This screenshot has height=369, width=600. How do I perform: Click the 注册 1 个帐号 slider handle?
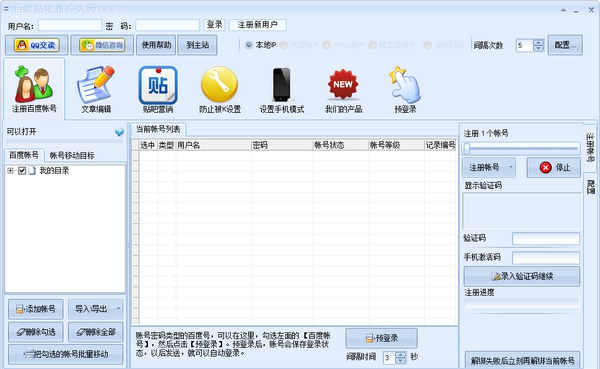[x=466, y=149]
